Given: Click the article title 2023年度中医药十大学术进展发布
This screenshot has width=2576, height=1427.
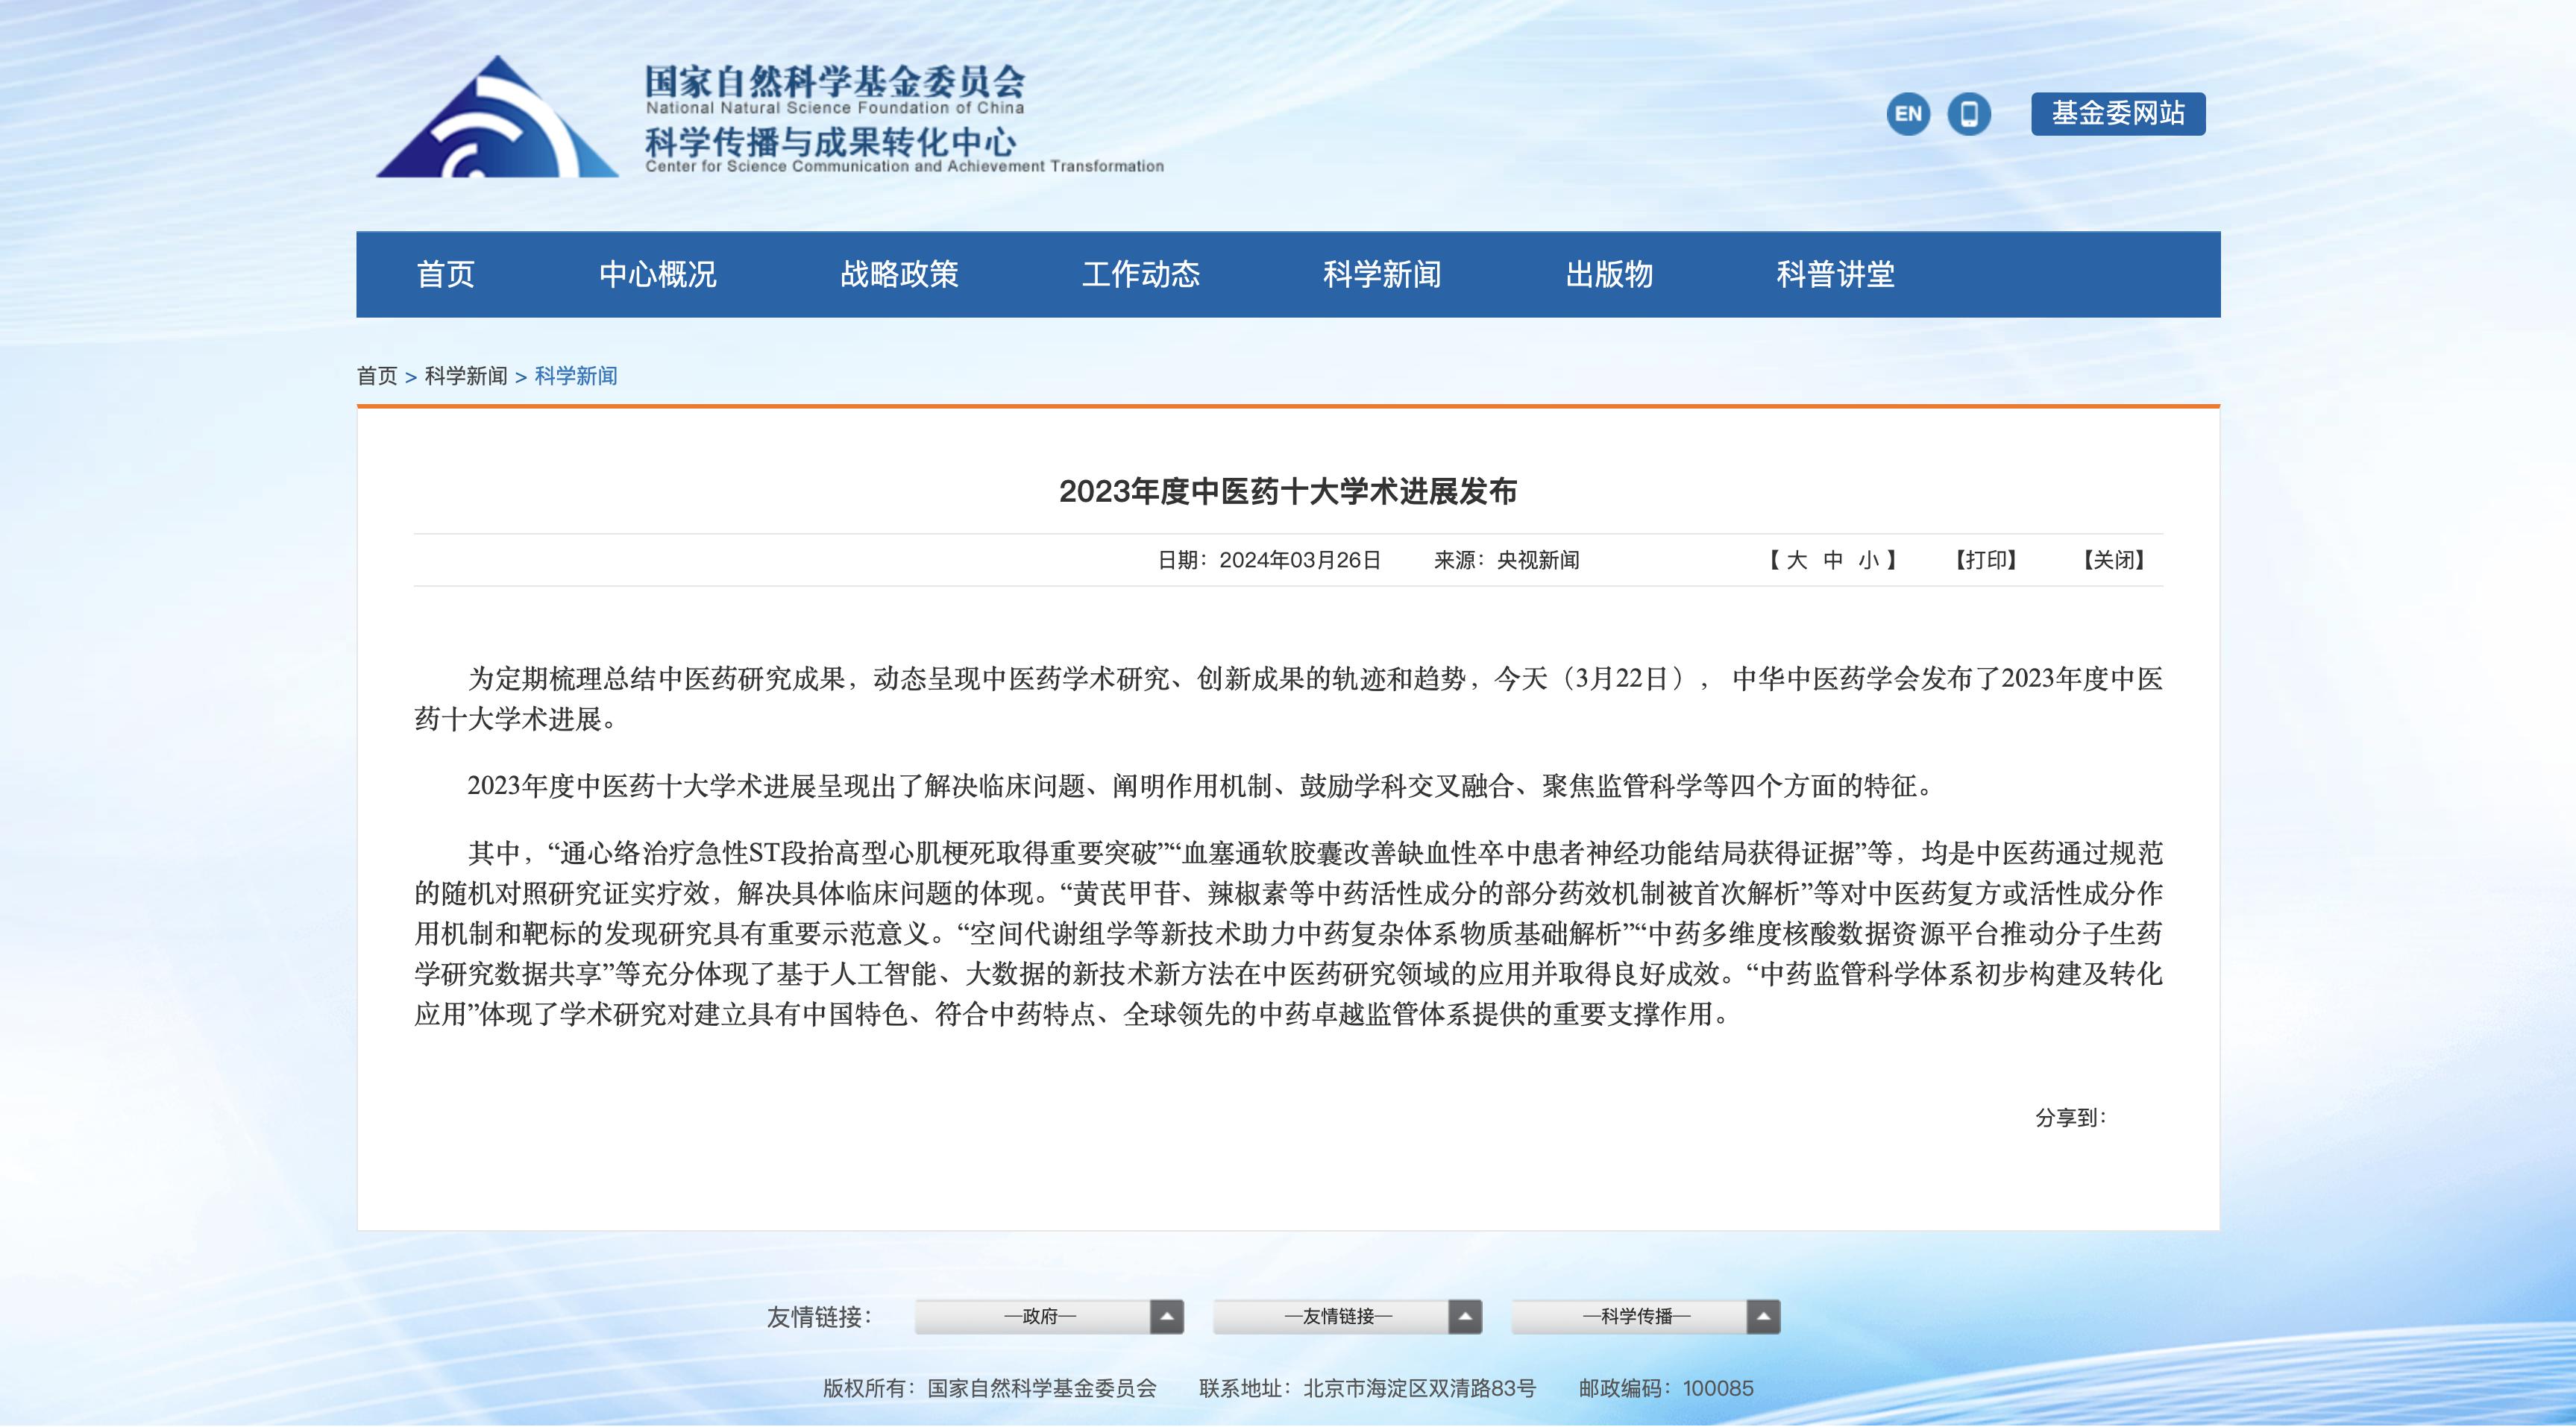Looking at the screenshot, I should click(1288, 491).
